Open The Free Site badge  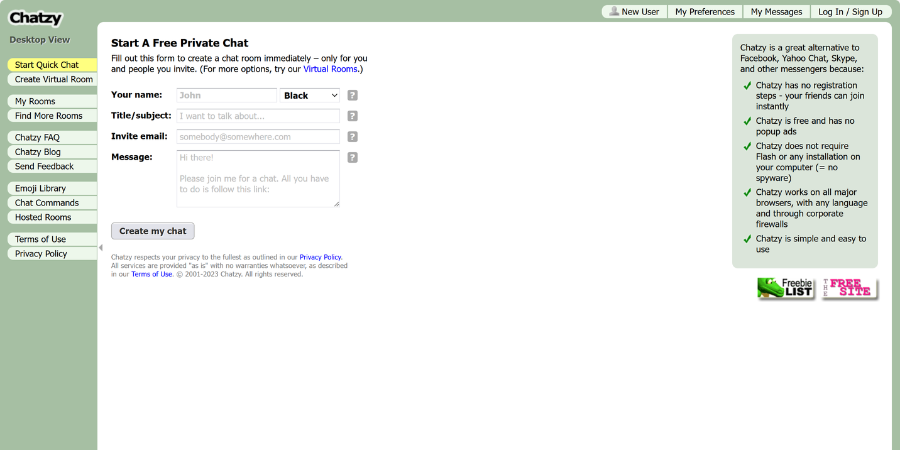pyautogui.click(x=850, y=288)
